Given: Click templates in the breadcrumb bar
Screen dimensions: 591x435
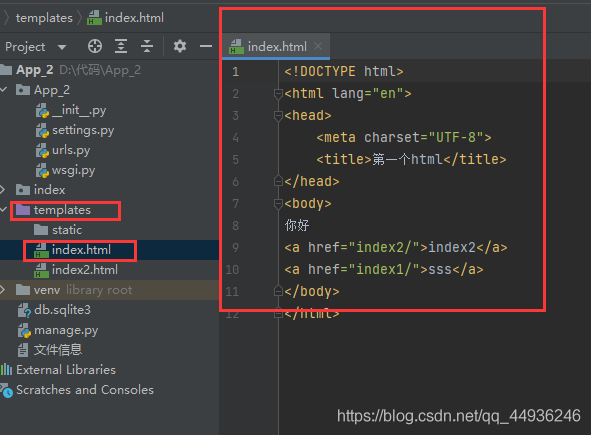Looking at the screenshot, I should pos(44,18).
